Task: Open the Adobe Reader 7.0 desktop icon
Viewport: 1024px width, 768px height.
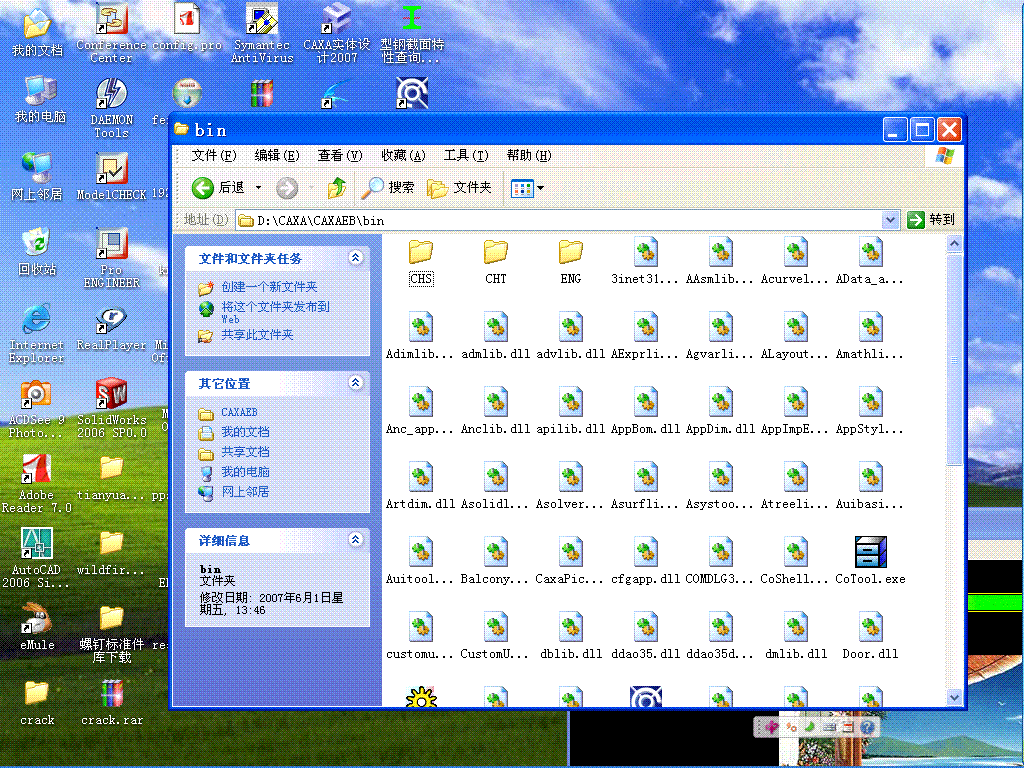Action: (37, 483)
